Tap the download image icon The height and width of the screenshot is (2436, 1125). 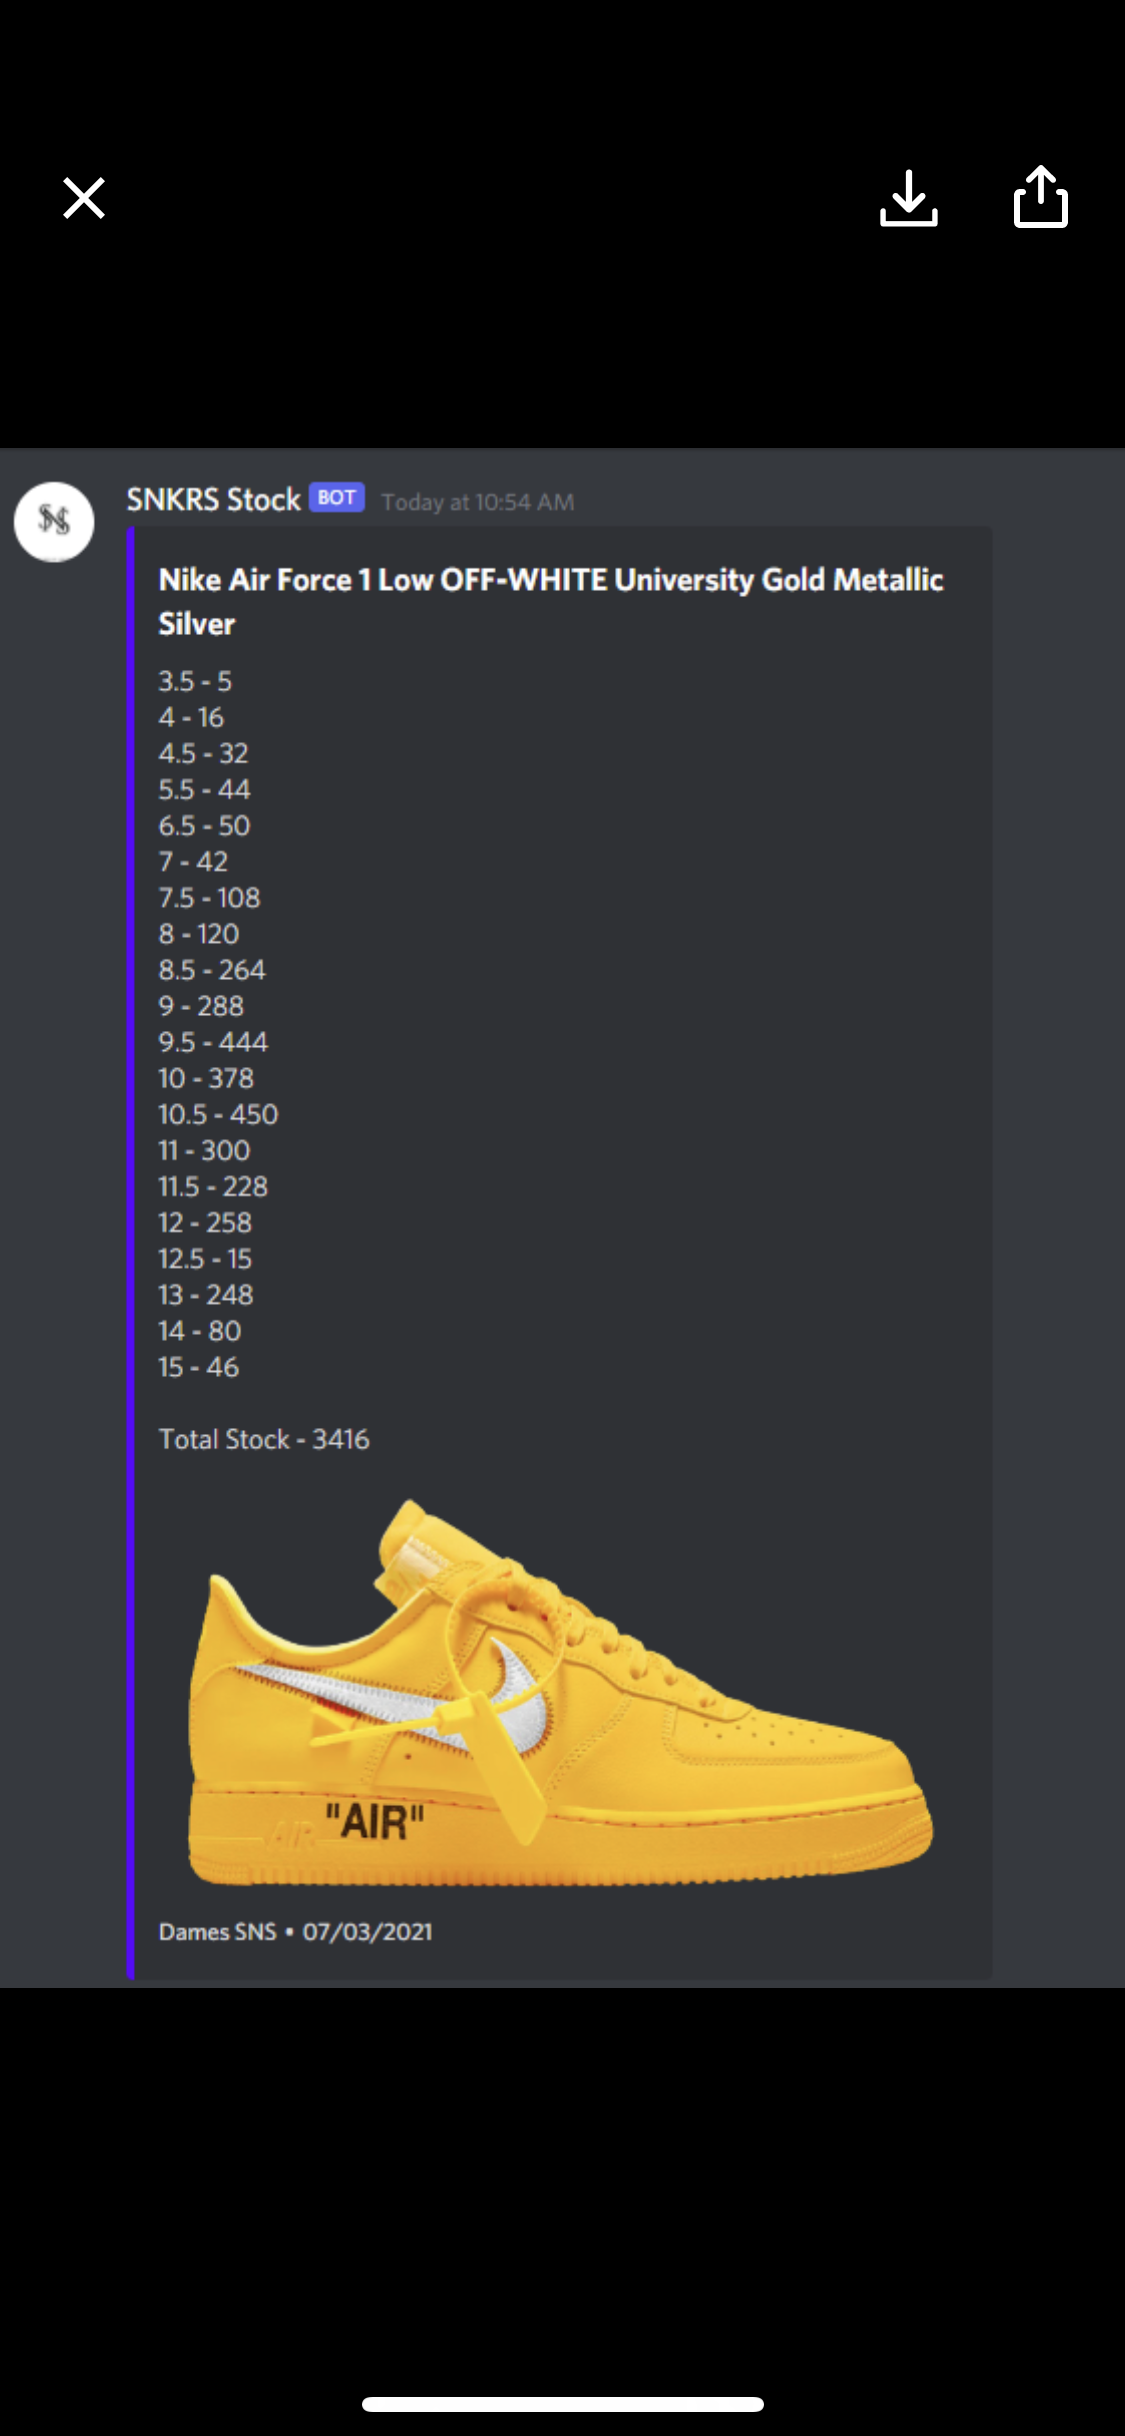click(x=908, y=198)
